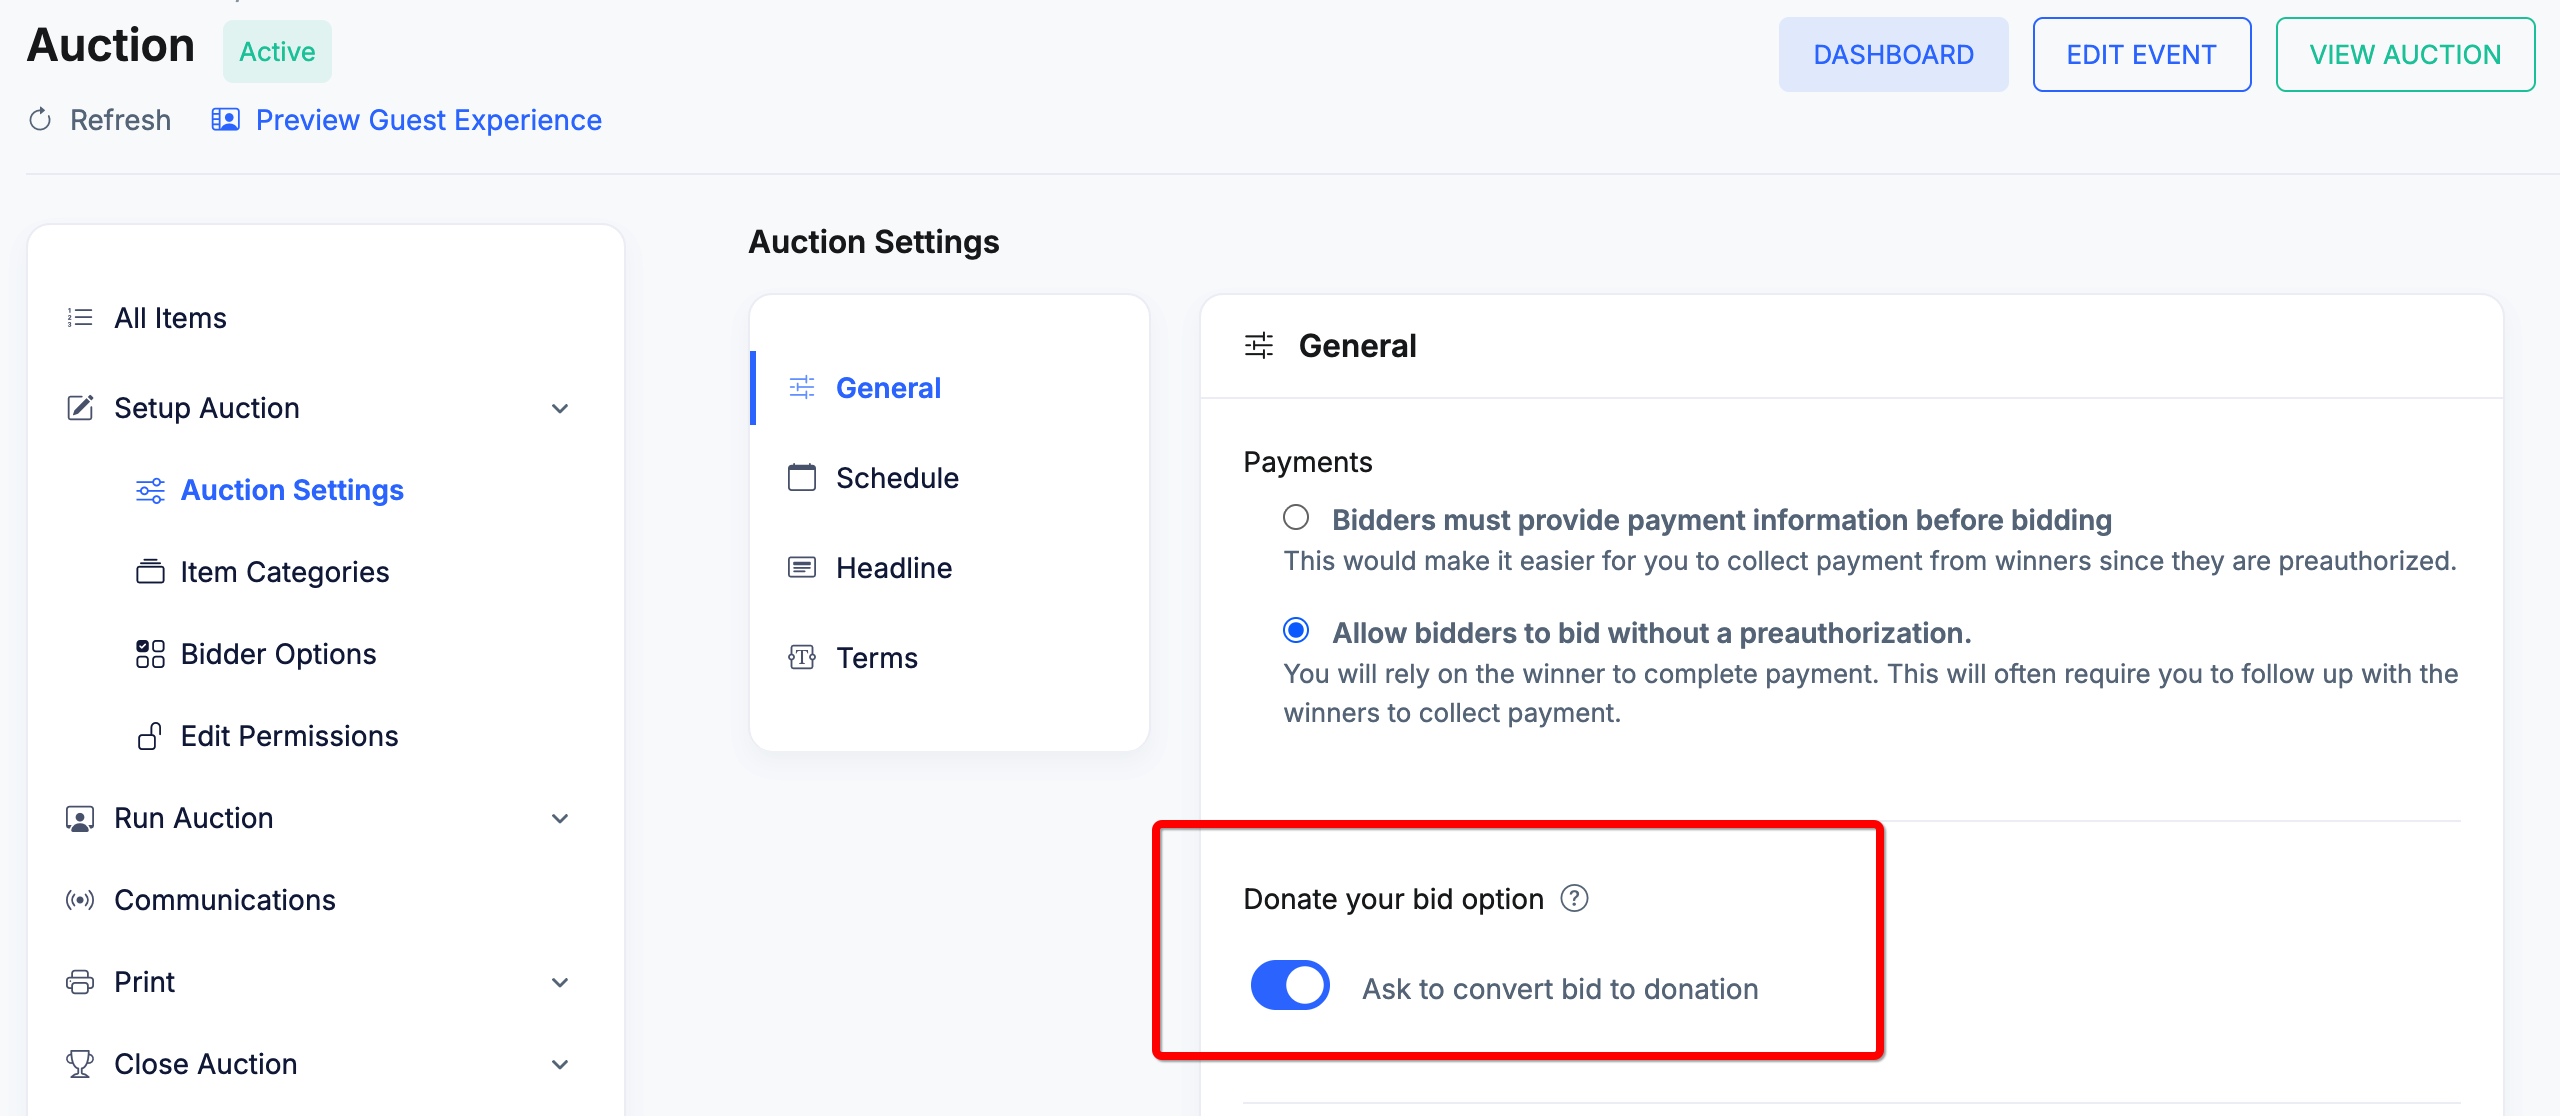Click the Refresh circular arrow icon
This screenshot has height=1116, width=2560.
(x=40, y=120)
